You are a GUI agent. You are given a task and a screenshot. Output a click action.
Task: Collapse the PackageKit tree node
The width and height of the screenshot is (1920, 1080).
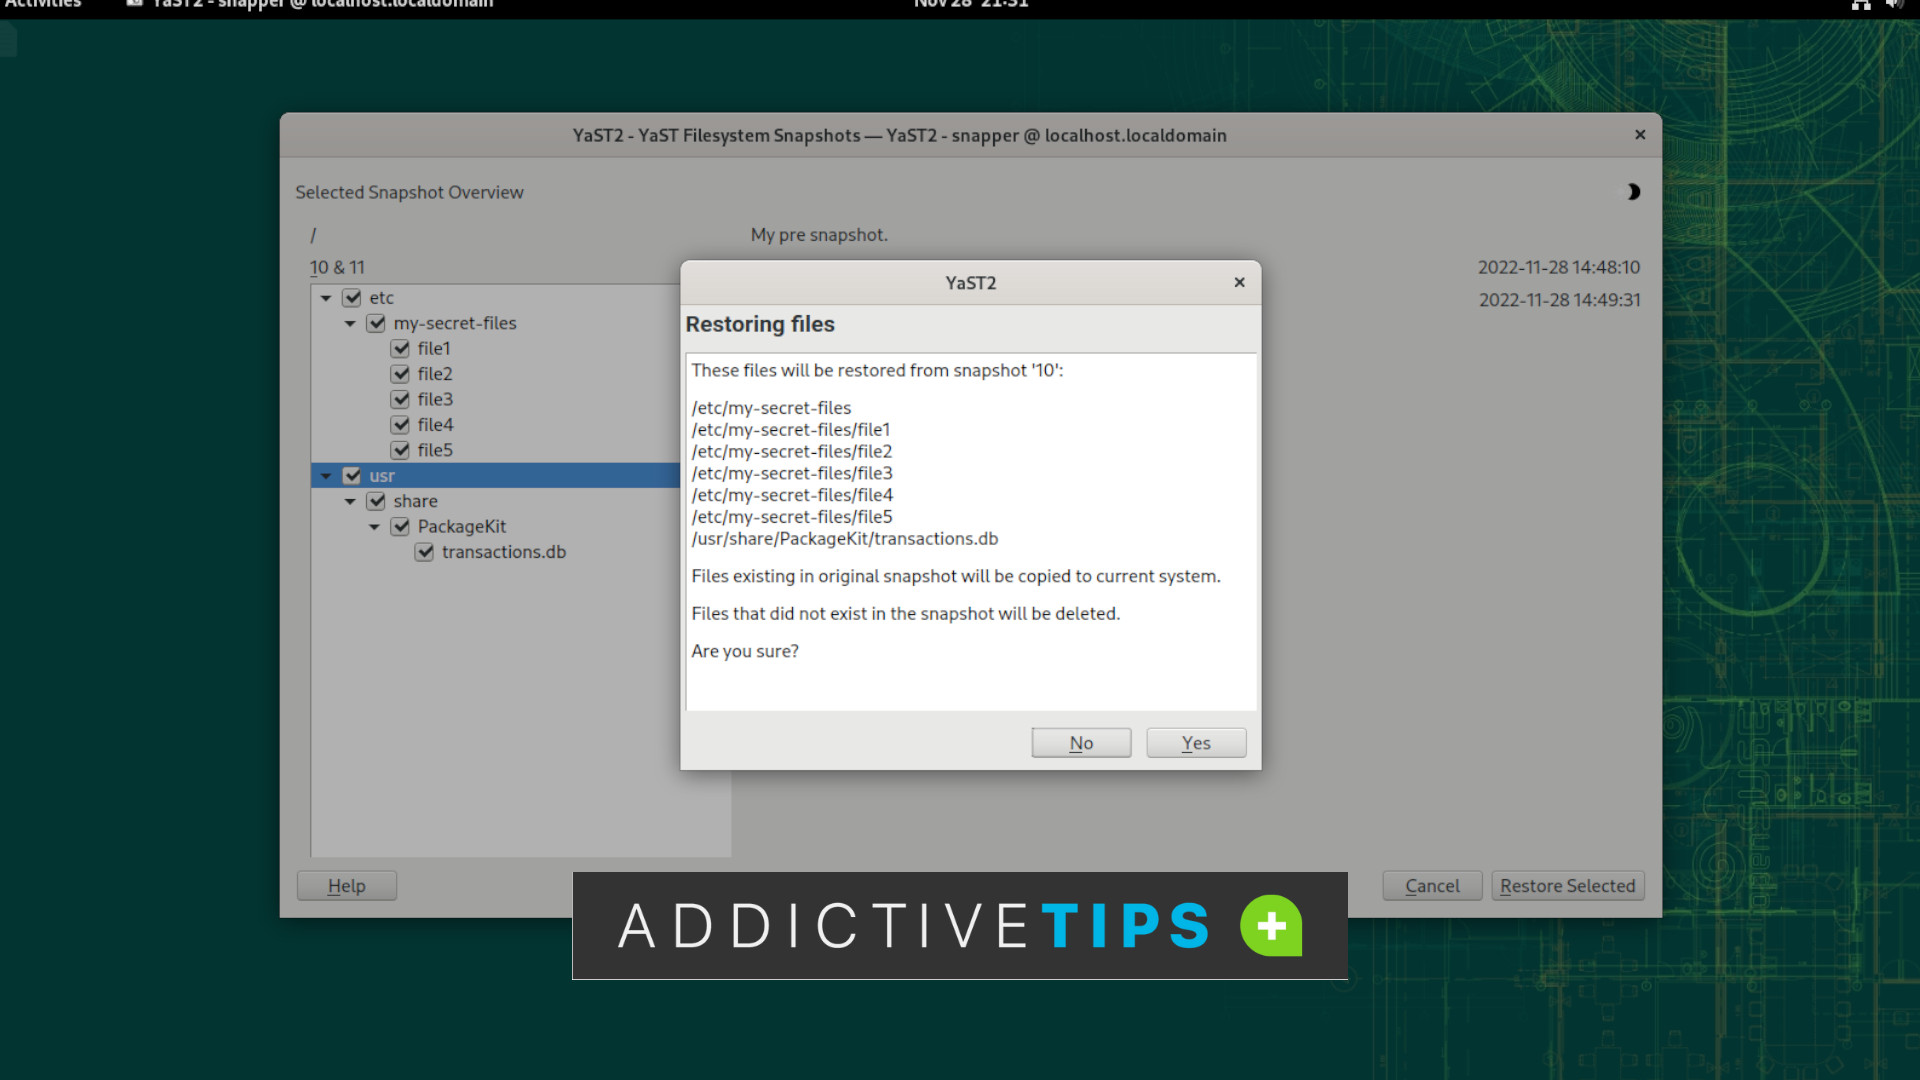click(375, 526)
